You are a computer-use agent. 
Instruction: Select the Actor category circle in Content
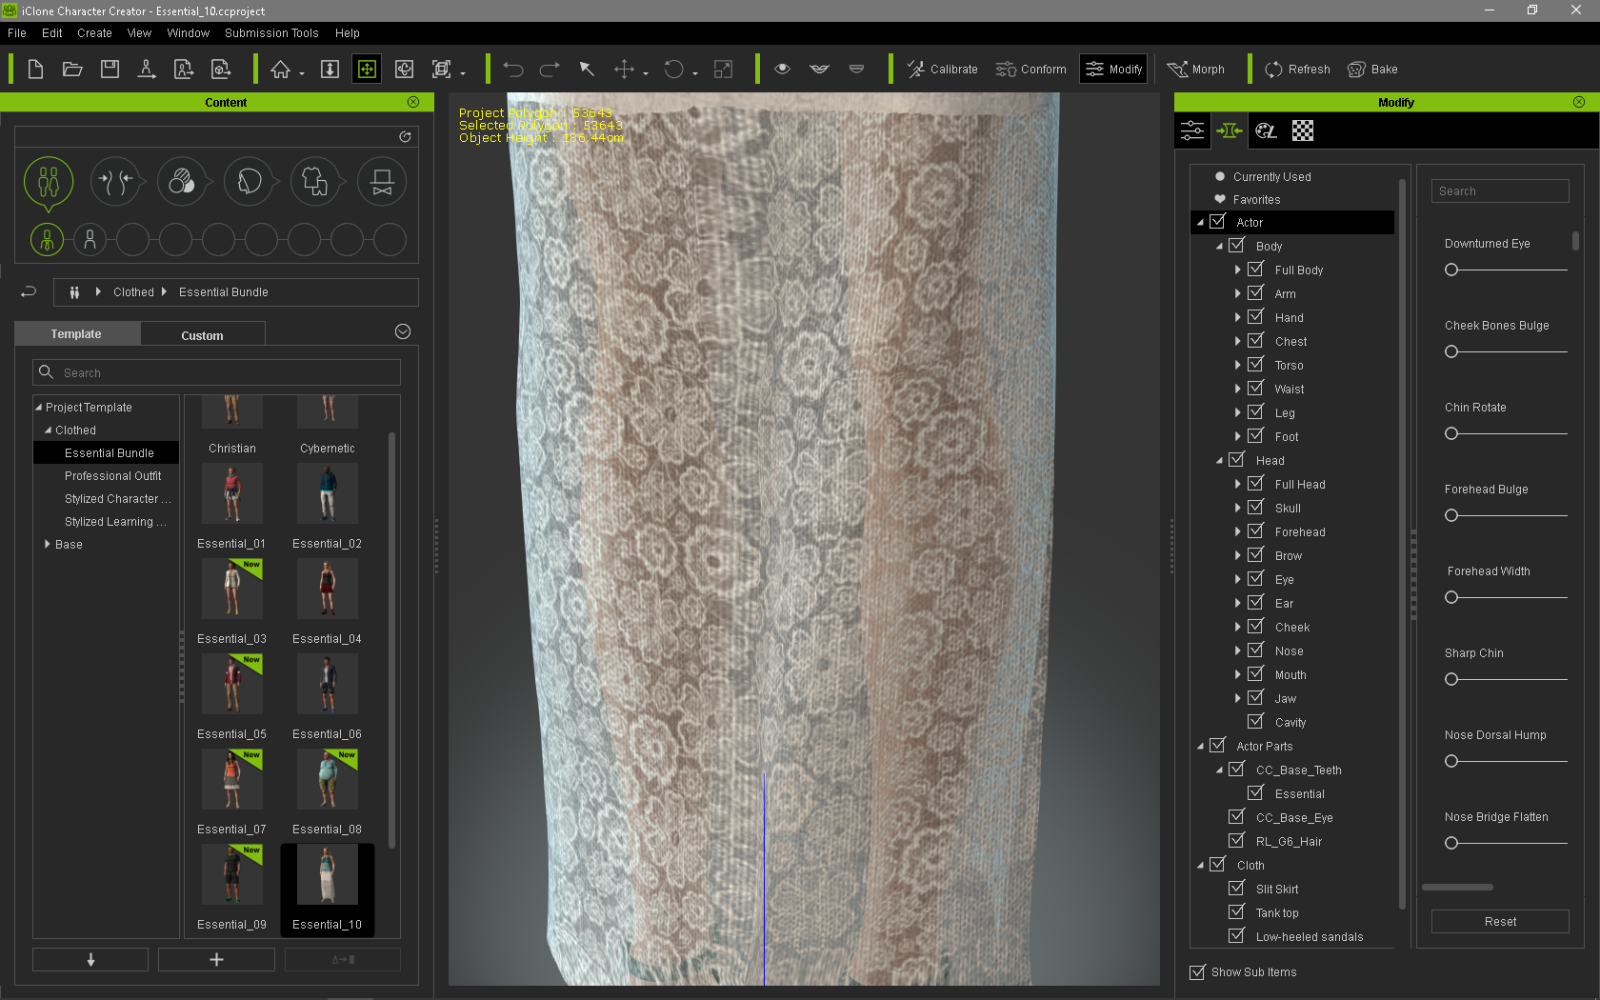[49, 182]
